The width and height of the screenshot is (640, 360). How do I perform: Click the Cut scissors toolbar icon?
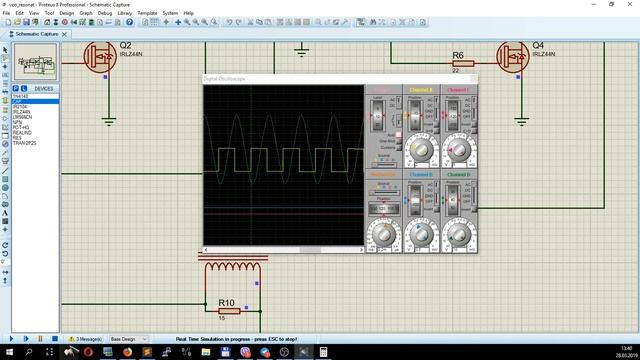(x=250, y=22)
